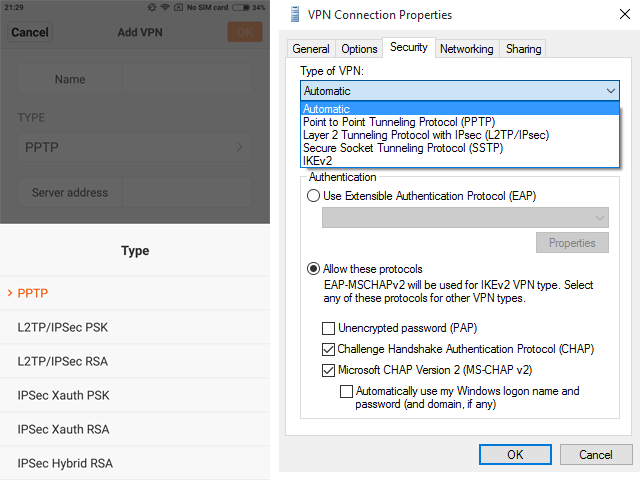This screenshot has height=480, width=640.
Task: Select Use Extensible Authentication Protocol radio button
Action: pyautogui.click(x=313, y=196)
